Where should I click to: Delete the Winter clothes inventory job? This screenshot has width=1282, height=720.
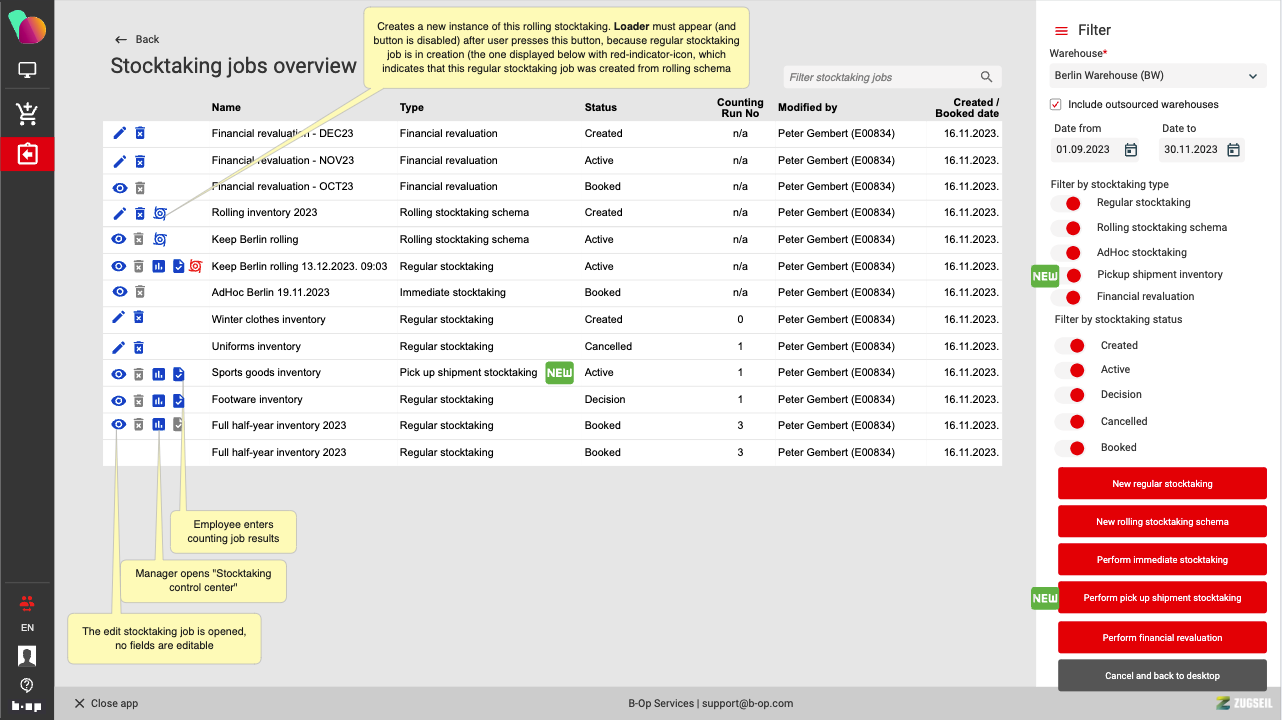tap(140, 319)
